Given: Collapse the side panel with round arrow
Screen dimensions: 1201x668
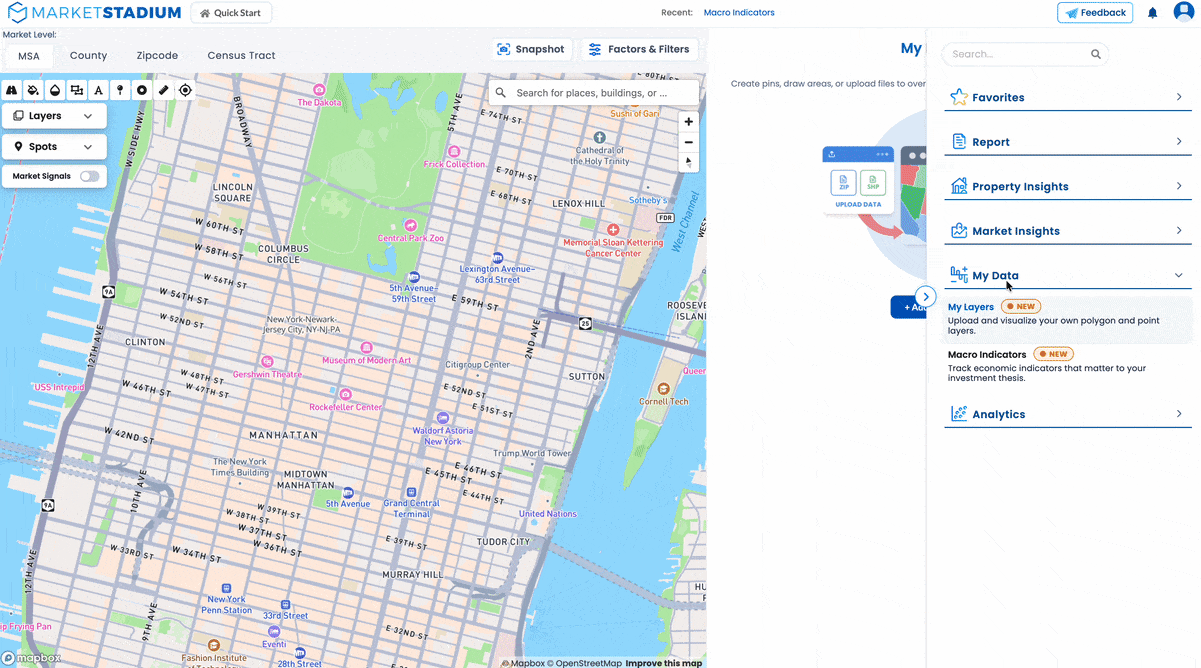Looking at the screenshot, I should [927, 297].
